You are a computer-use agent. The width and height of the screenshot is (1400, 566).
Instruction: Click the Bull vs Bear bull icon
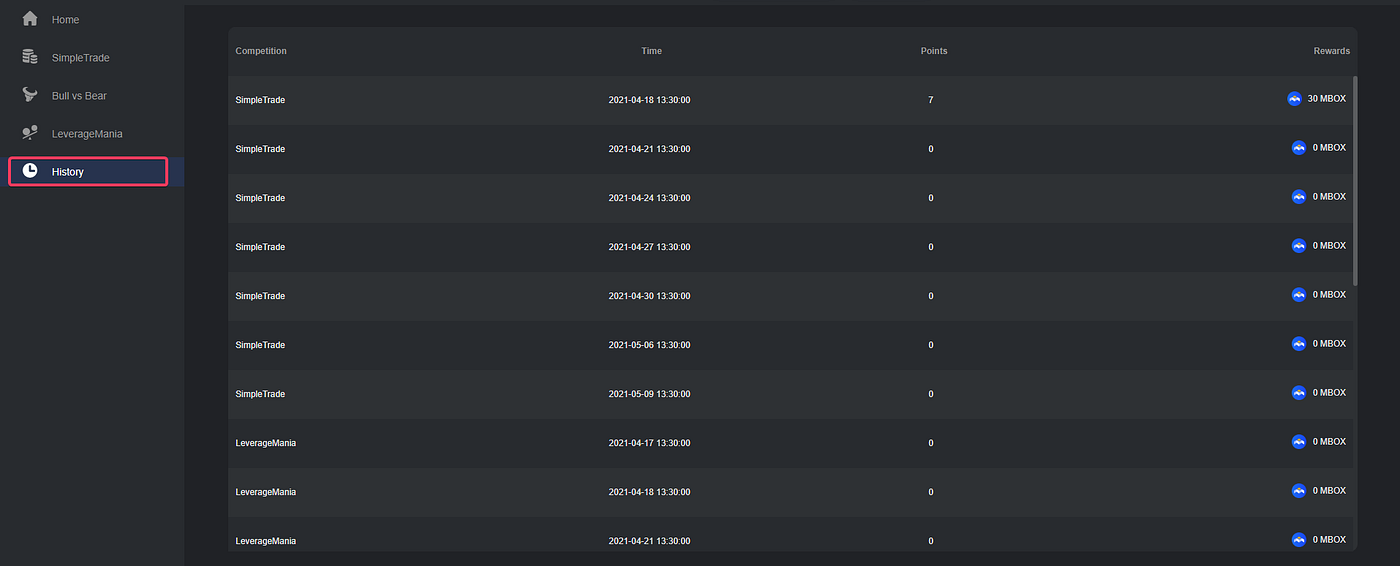coord(30,95)
